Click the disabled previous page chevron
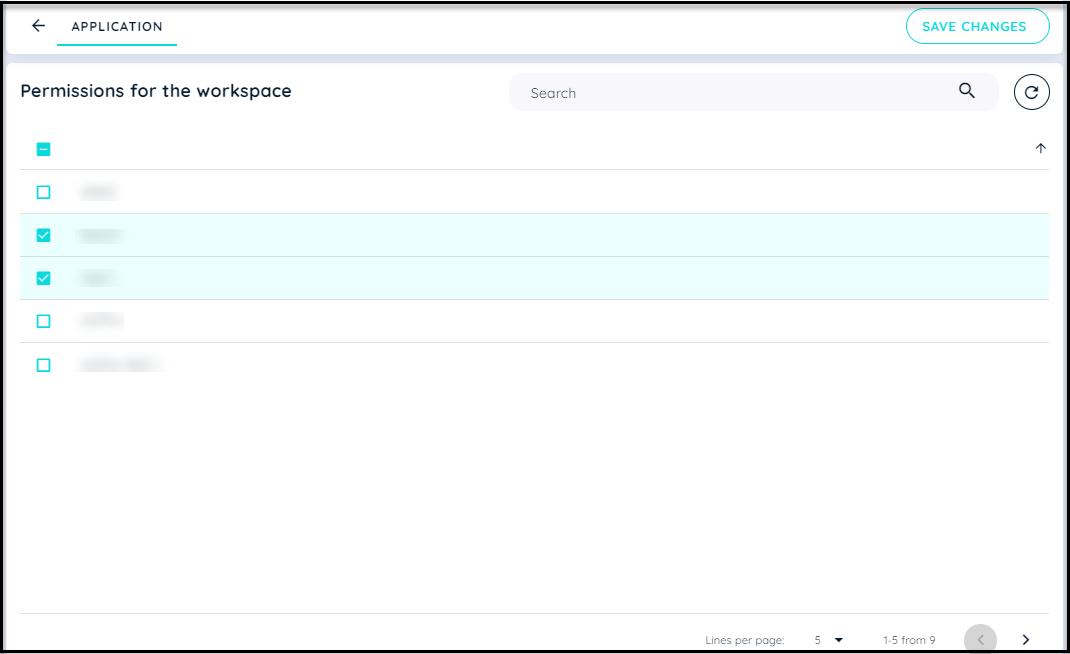The height and width of the screenshot is (654, 1070). click(980, 638)
